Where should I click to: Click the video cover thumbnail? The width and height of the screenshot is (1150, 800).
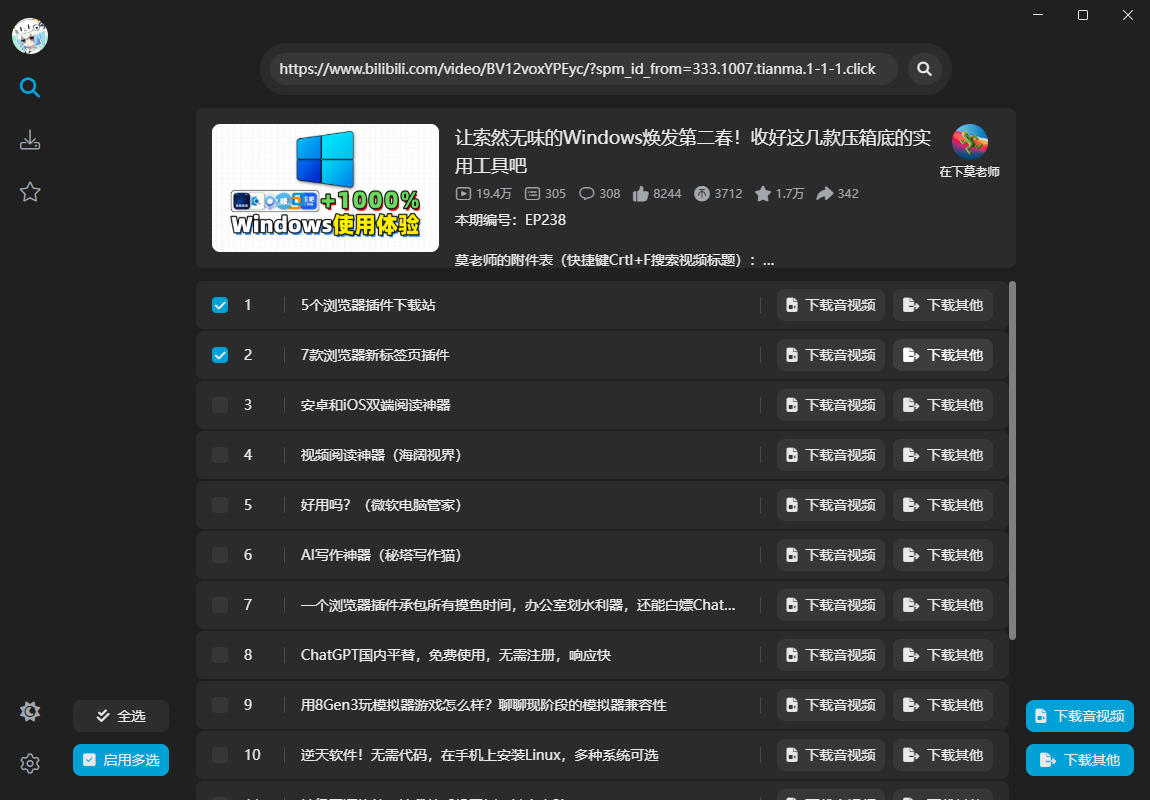326,188
